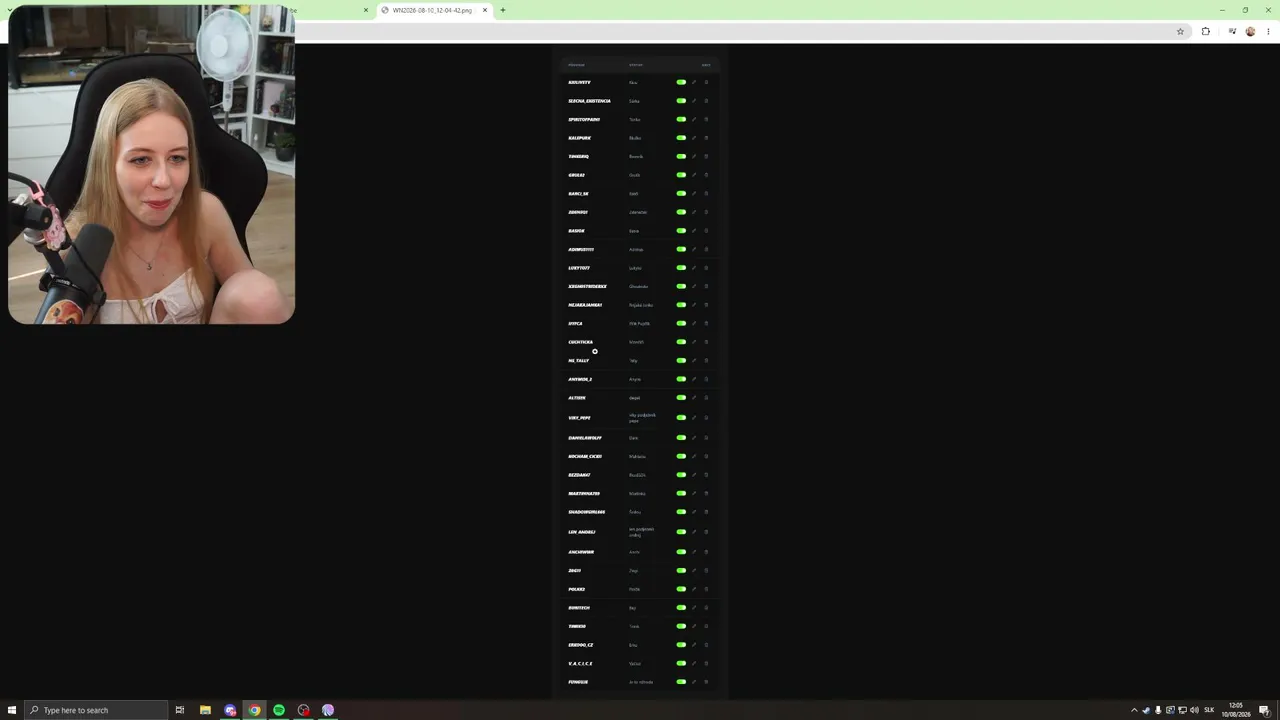This screenshot has width=1280, height=720.
Task: Delete the ERIKOOO_CZ row
Action: click(x=706, y=645)
